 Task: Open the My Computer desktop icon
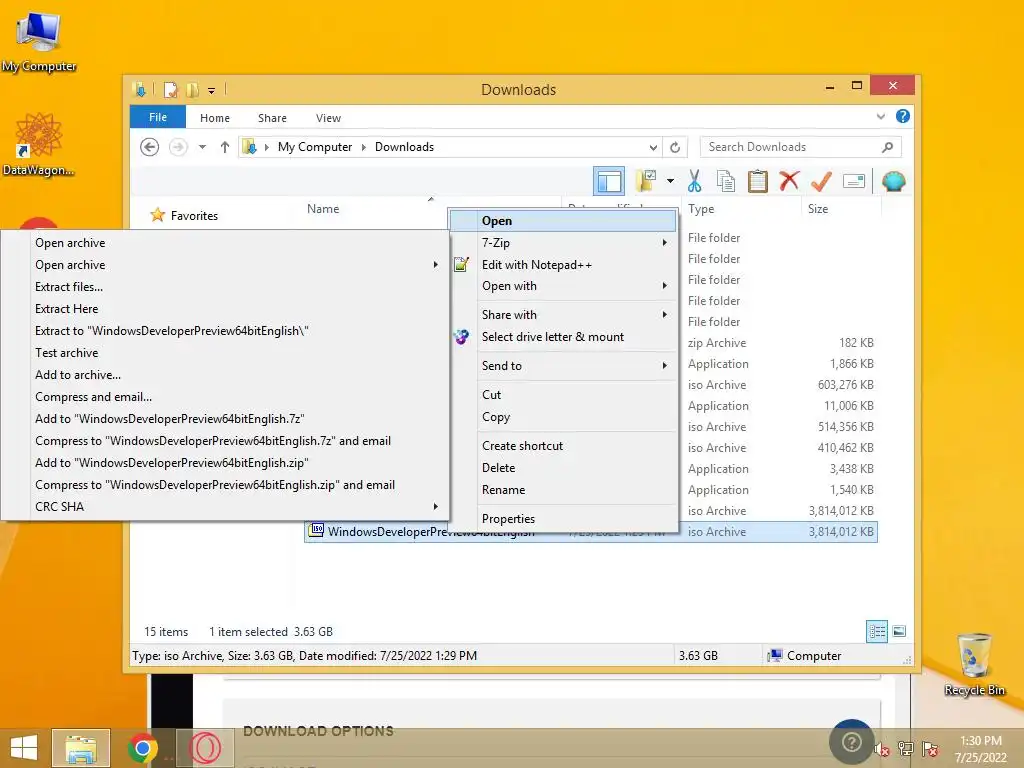(x=39, y=41)
